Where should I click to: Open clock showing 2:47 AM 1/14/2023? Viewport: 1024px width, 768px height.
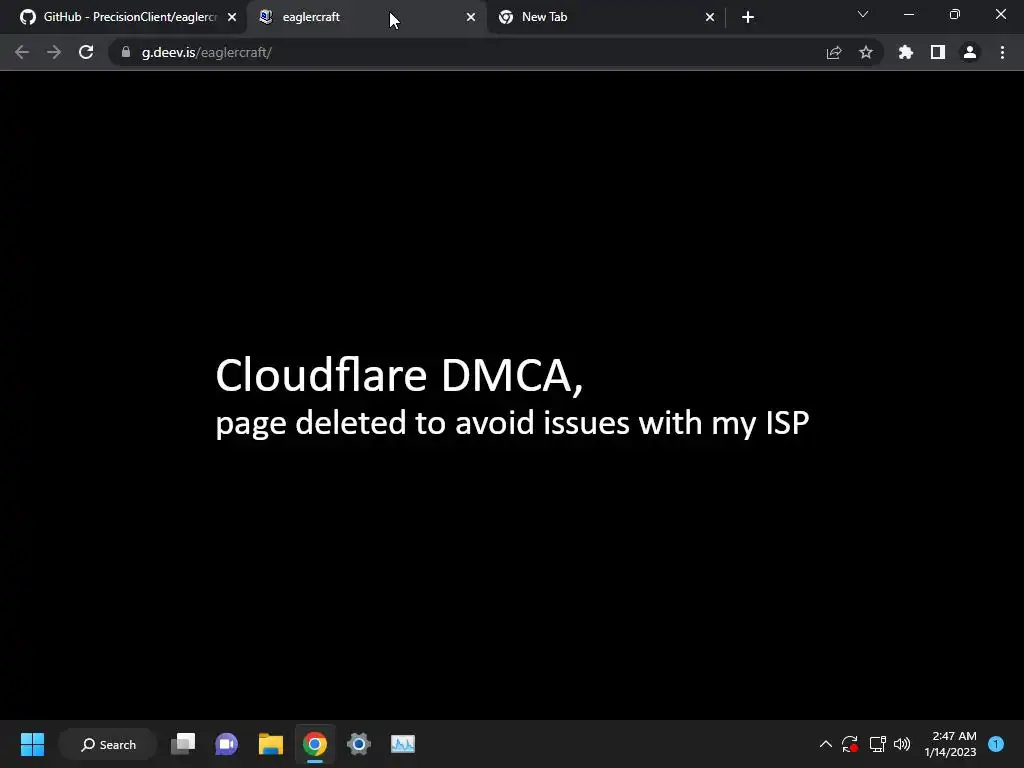(950, 744)
